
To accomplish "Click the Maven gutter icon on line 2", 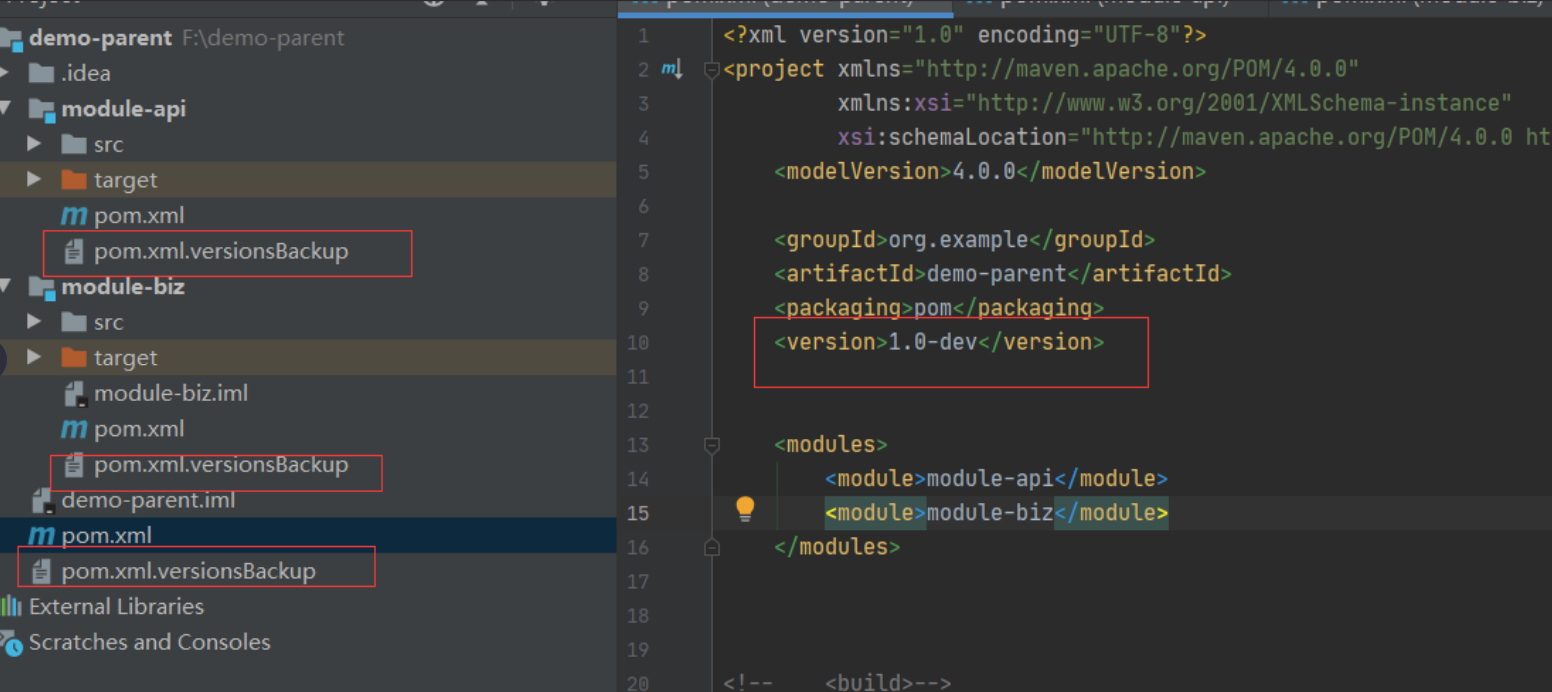I will (x=671, y=69).
